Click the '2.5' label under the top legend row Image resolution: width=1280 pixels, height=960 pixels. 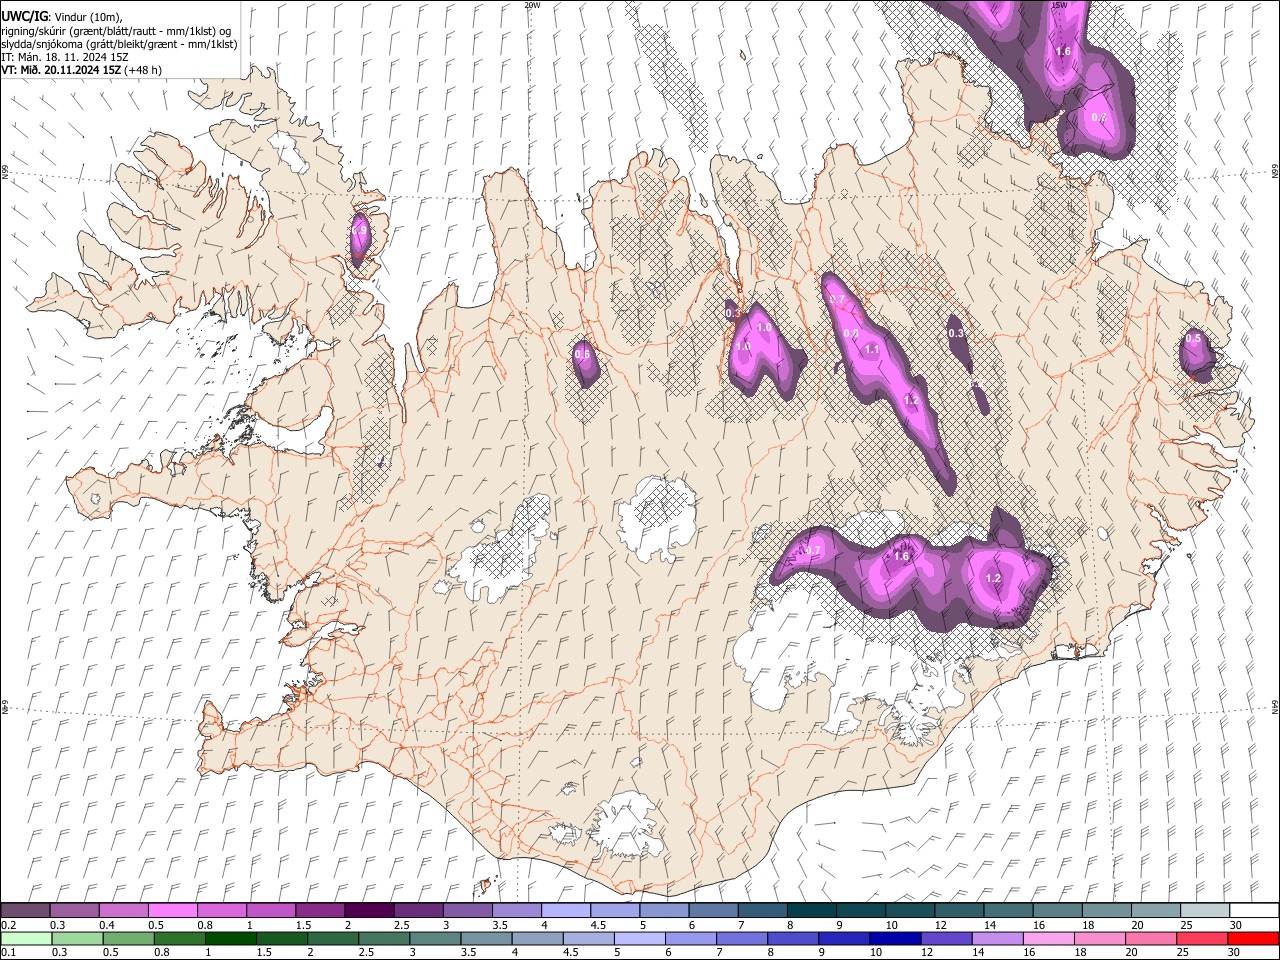pos(402,925)
